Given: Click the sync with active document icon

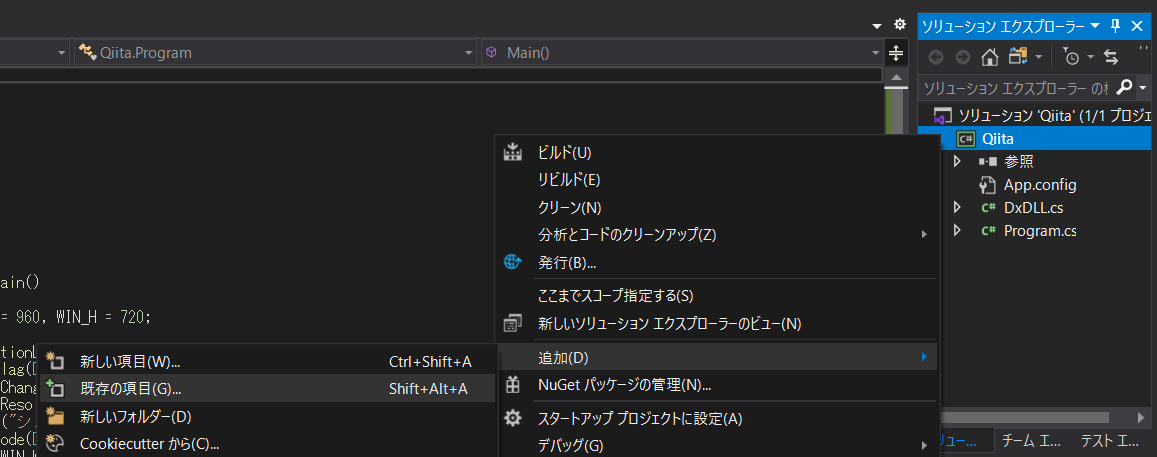Looking at the screenshot, I should 1111,57.
